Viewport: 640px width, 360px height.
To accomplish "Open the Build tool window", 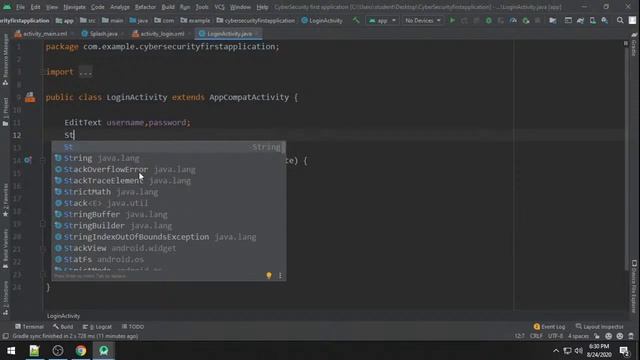I will [63, 327].
